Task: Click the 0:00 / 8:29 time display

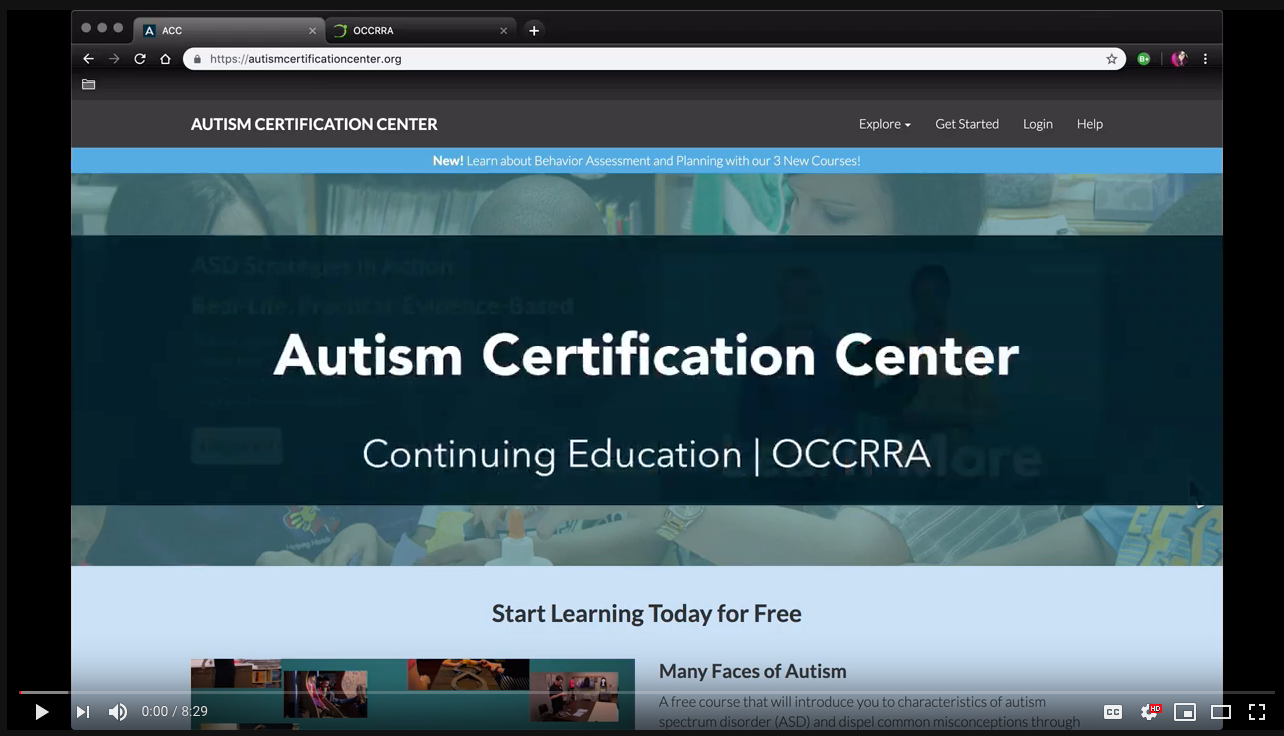Action: [x=175, y=712]
